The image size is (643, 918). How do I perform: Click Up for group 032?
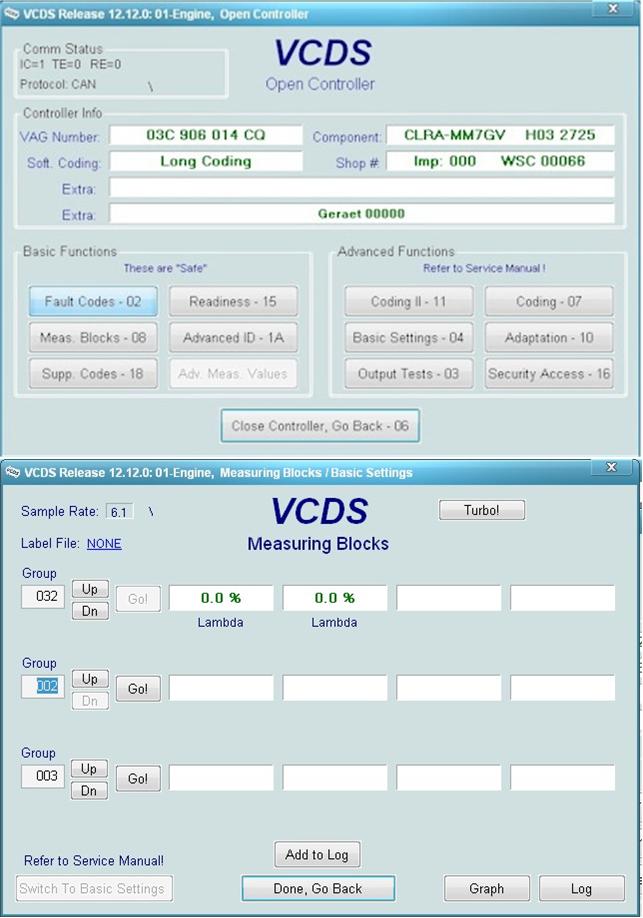click(90, 589)
